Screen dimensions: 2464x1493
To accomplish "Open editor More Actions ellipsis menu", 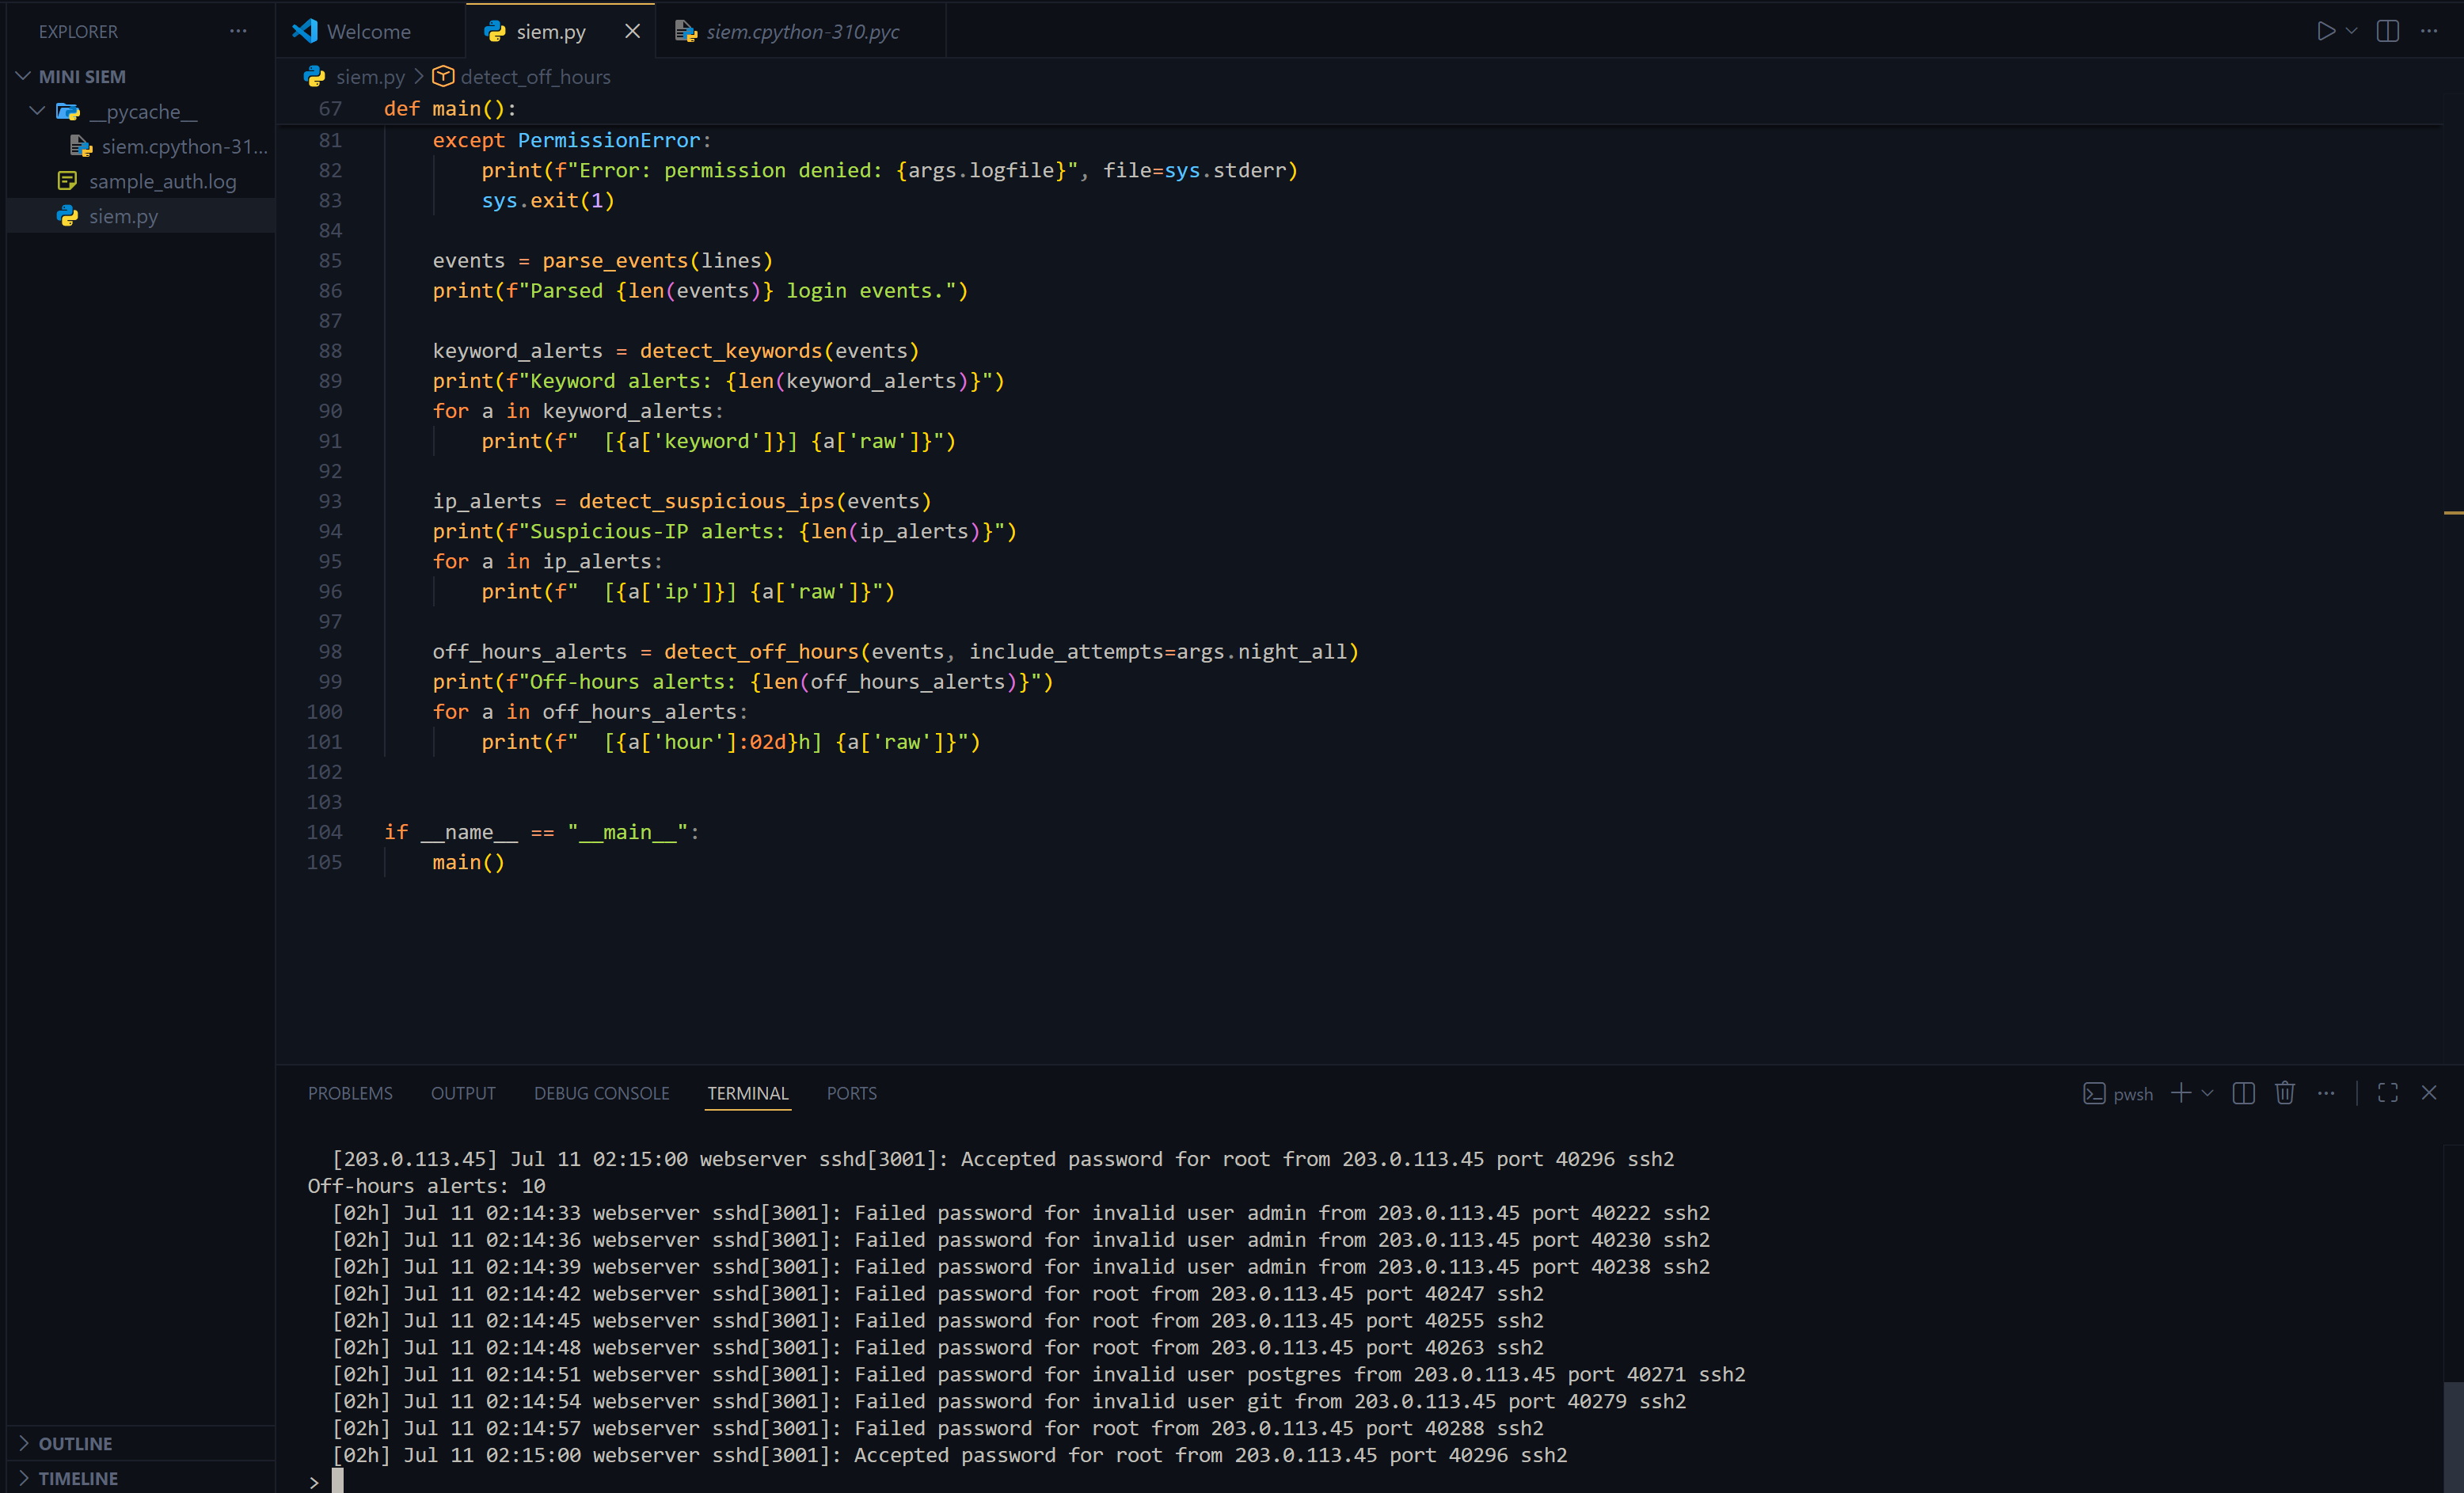I will [2429, 31].
